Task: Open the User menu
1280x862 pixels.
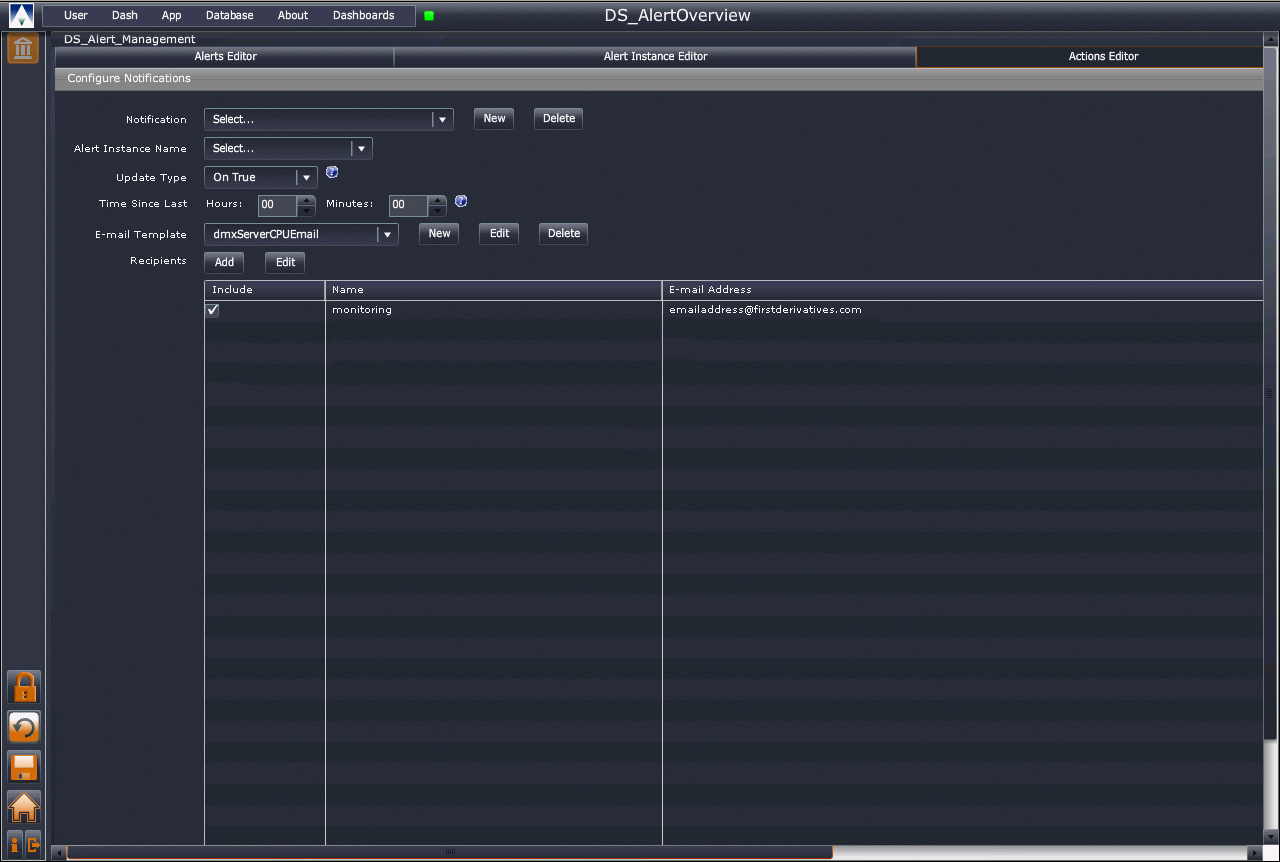Action: point(76,15)
